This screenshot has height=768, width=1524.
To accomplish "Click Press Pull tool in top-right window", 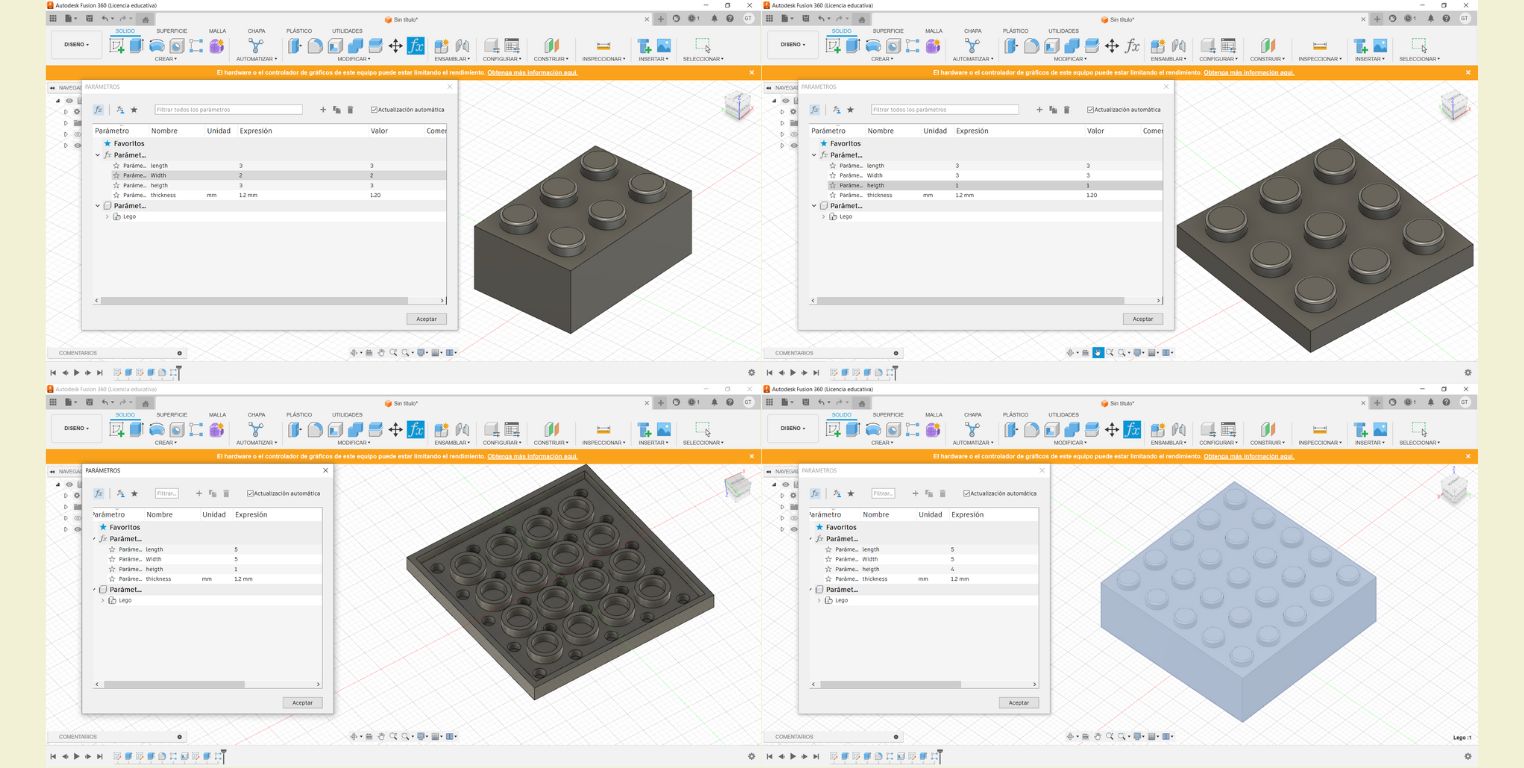I will [x=1013, y=46].
